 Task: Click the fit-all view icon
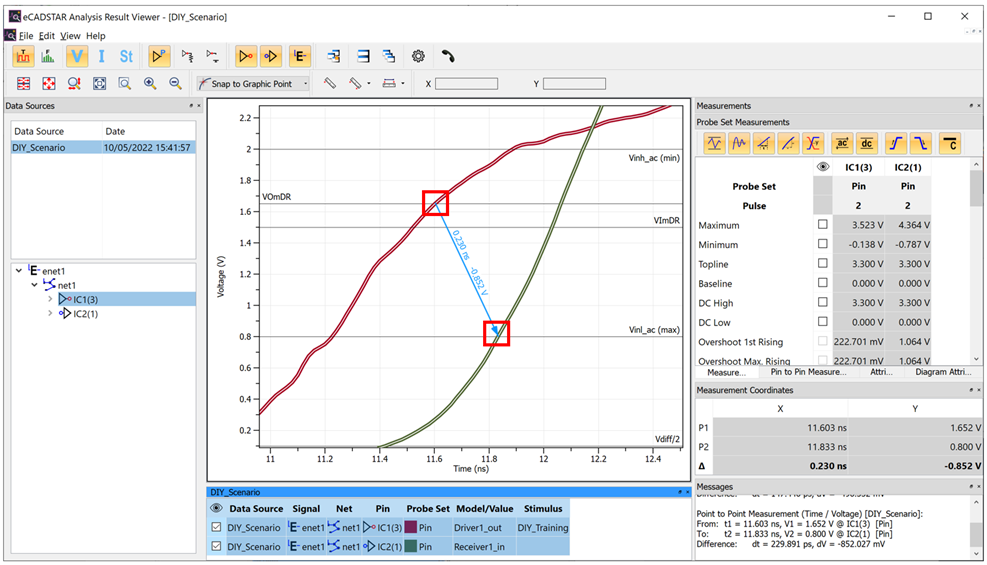point(99,83)
